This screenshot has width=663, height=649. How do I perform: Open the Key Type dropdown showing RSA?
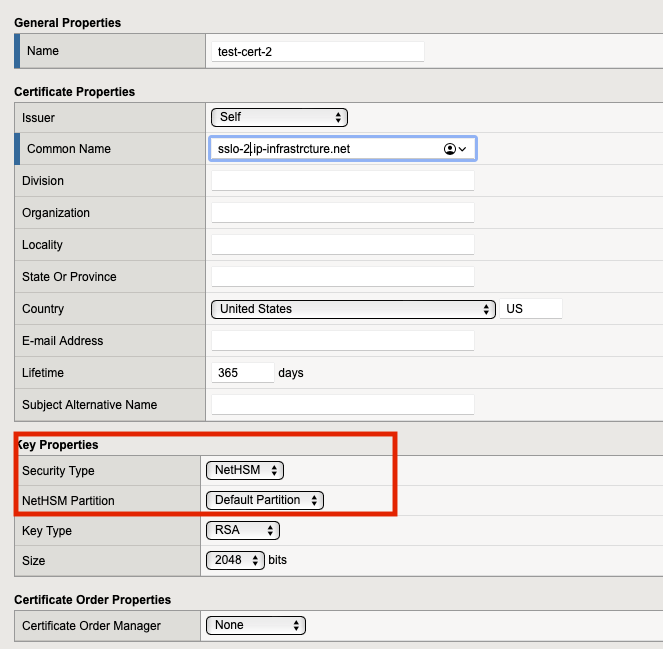click(x=243, y=530)
